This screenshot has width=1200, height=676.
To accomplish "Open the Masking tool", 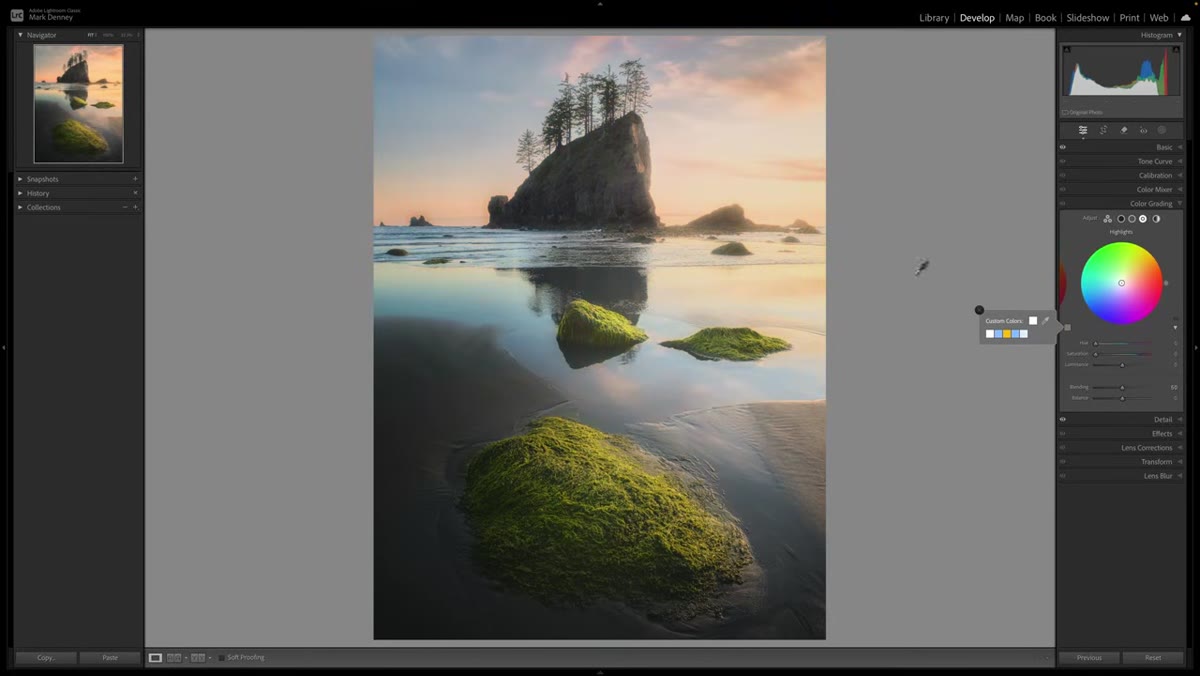I will pyautogui.click(x=1162, y=130).
